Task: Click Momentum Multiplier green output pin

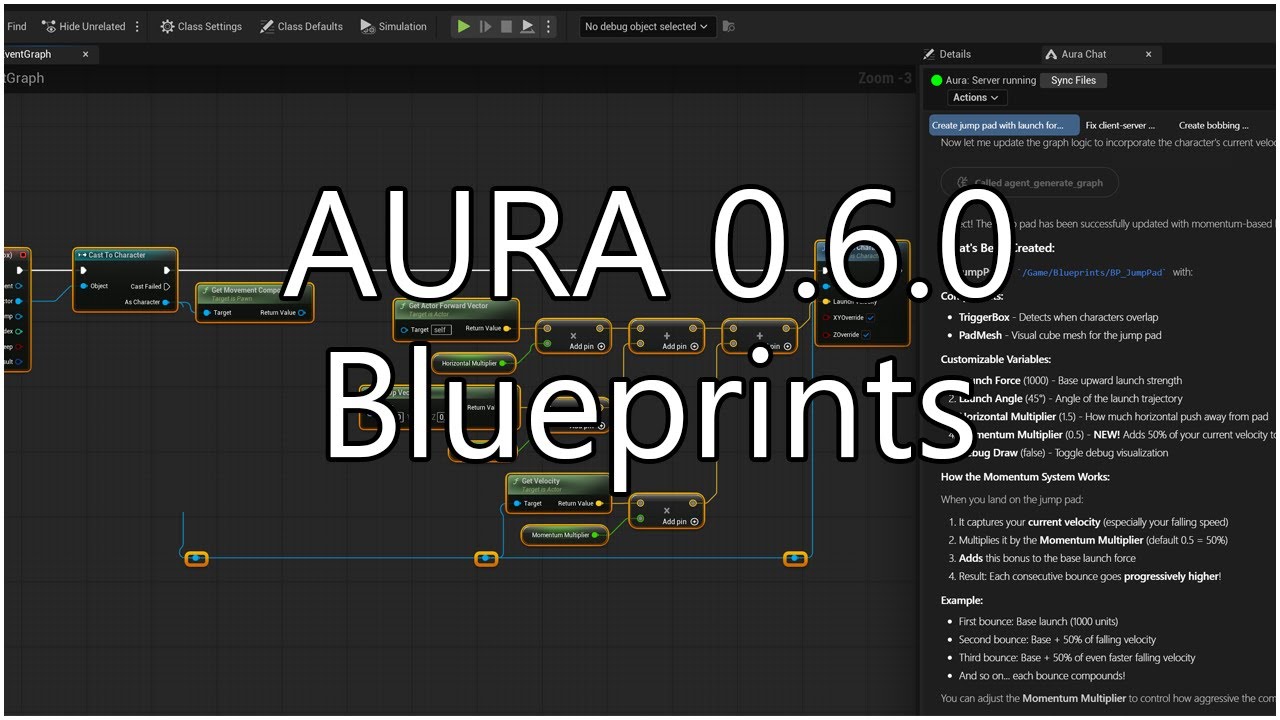Action: coord(595,535)
